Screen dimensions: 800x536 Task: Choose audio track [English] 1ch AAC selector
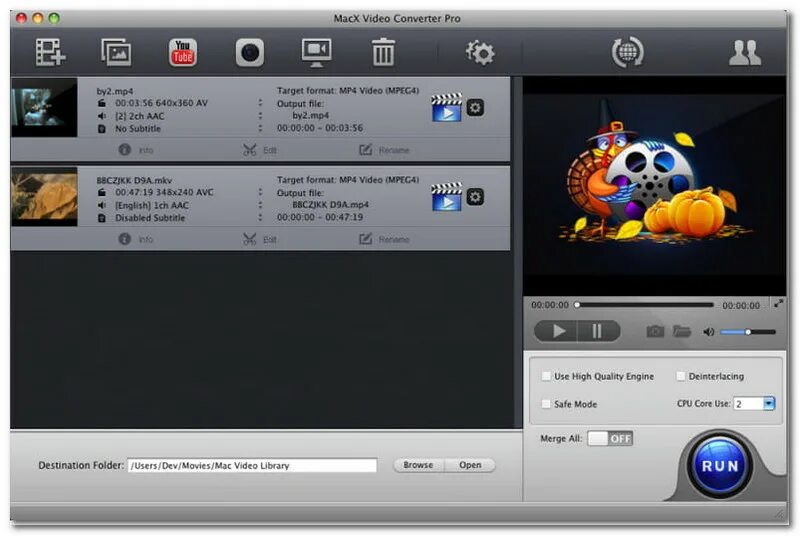click(x=260, y=205)
